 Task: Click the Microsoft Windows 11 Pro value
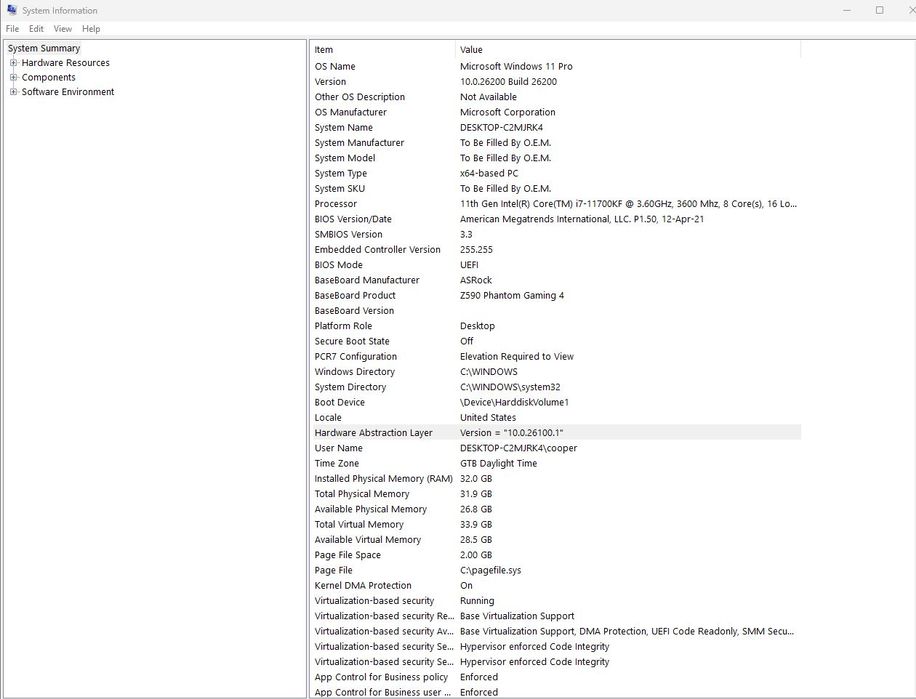(516, 67)
